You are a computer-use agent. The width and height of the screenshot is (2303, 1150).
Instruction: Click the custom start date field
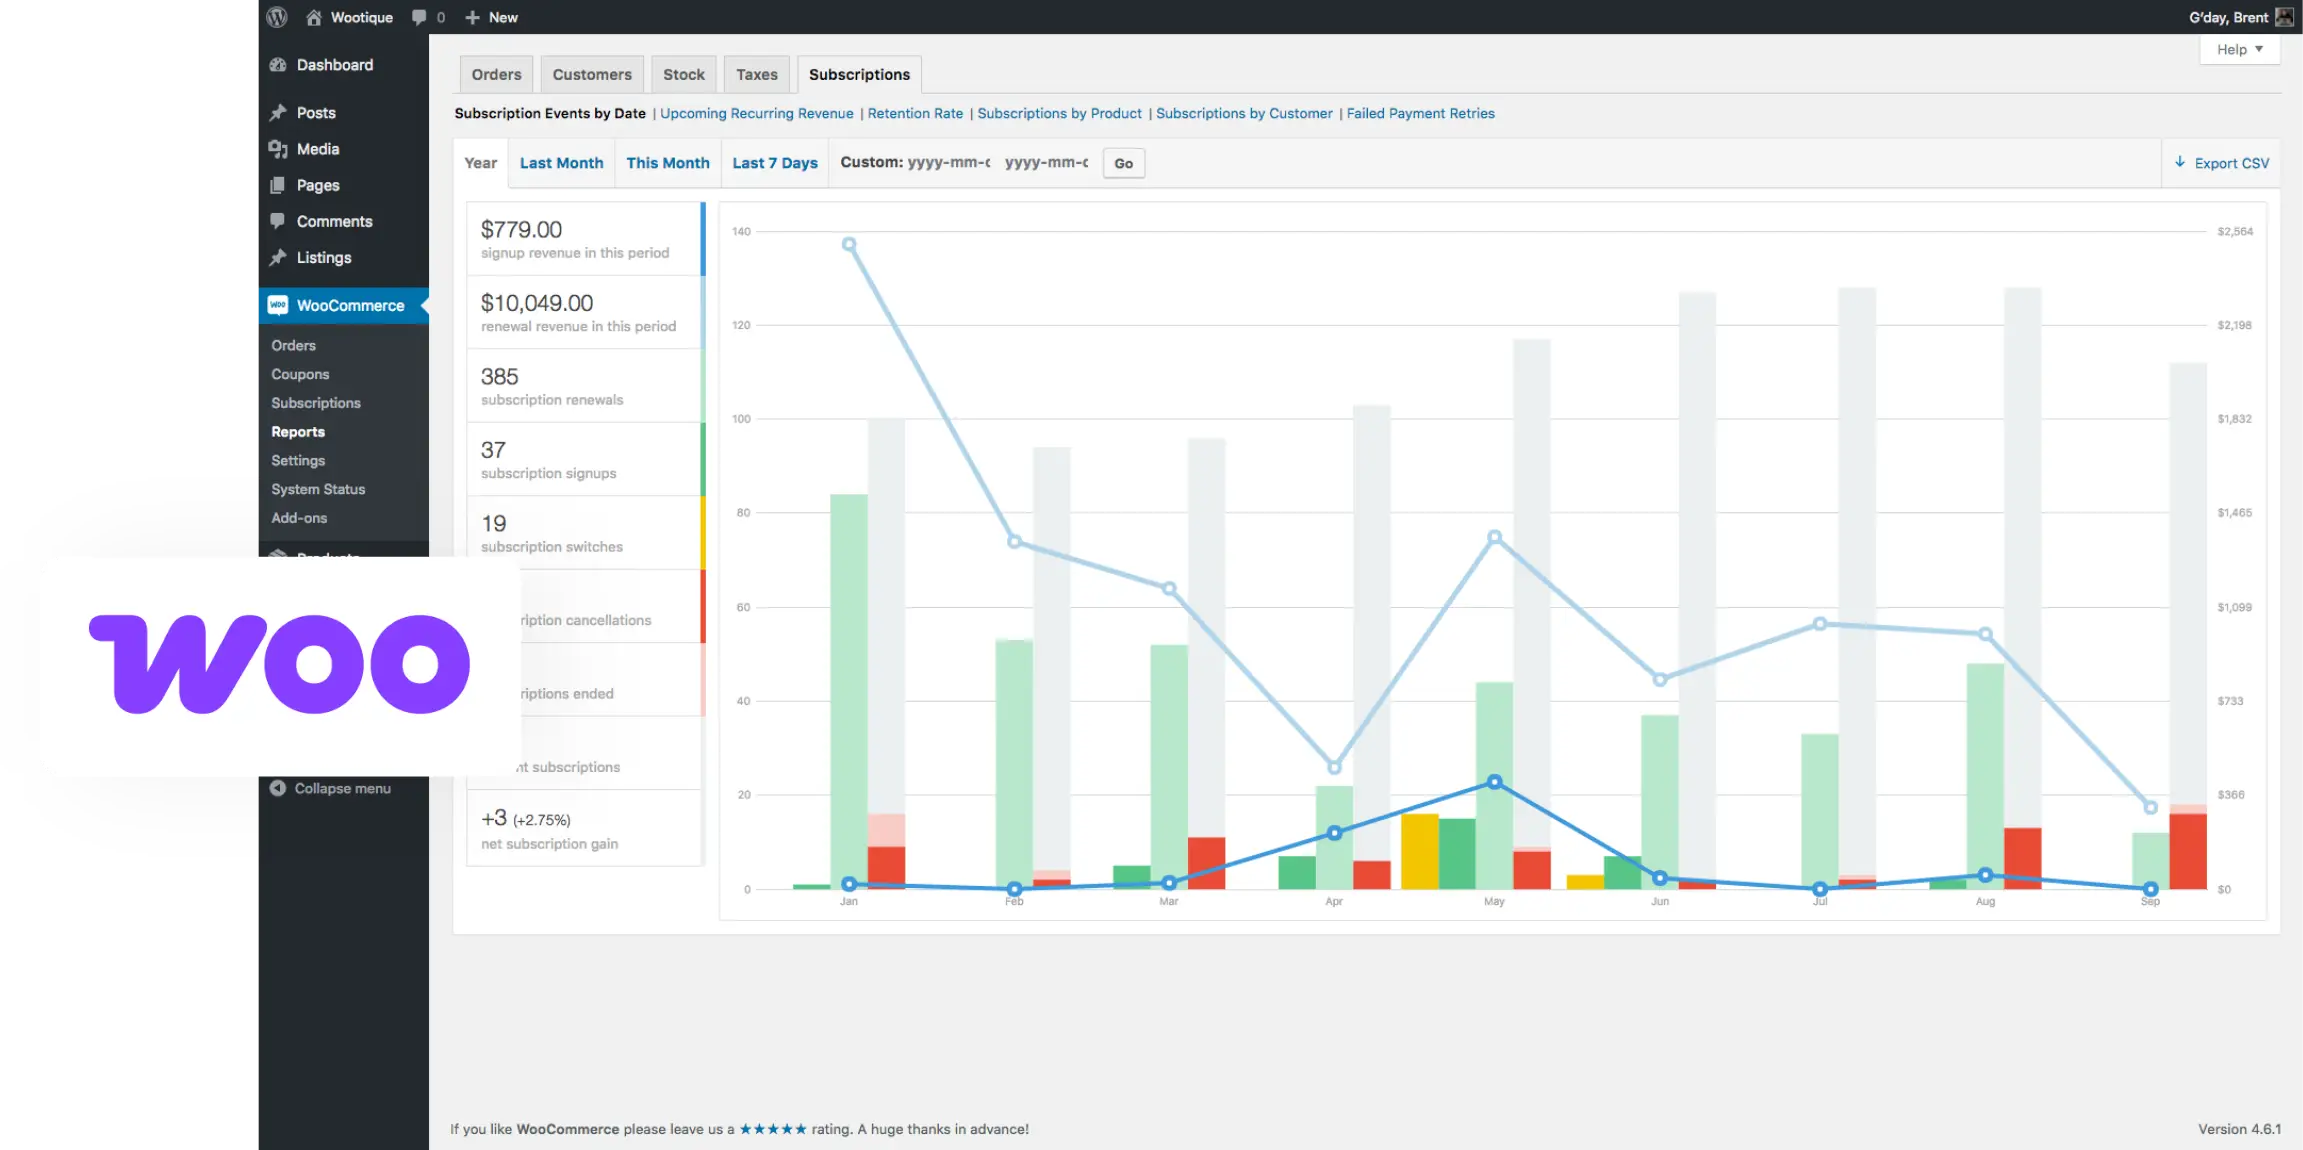click(949, 162)
